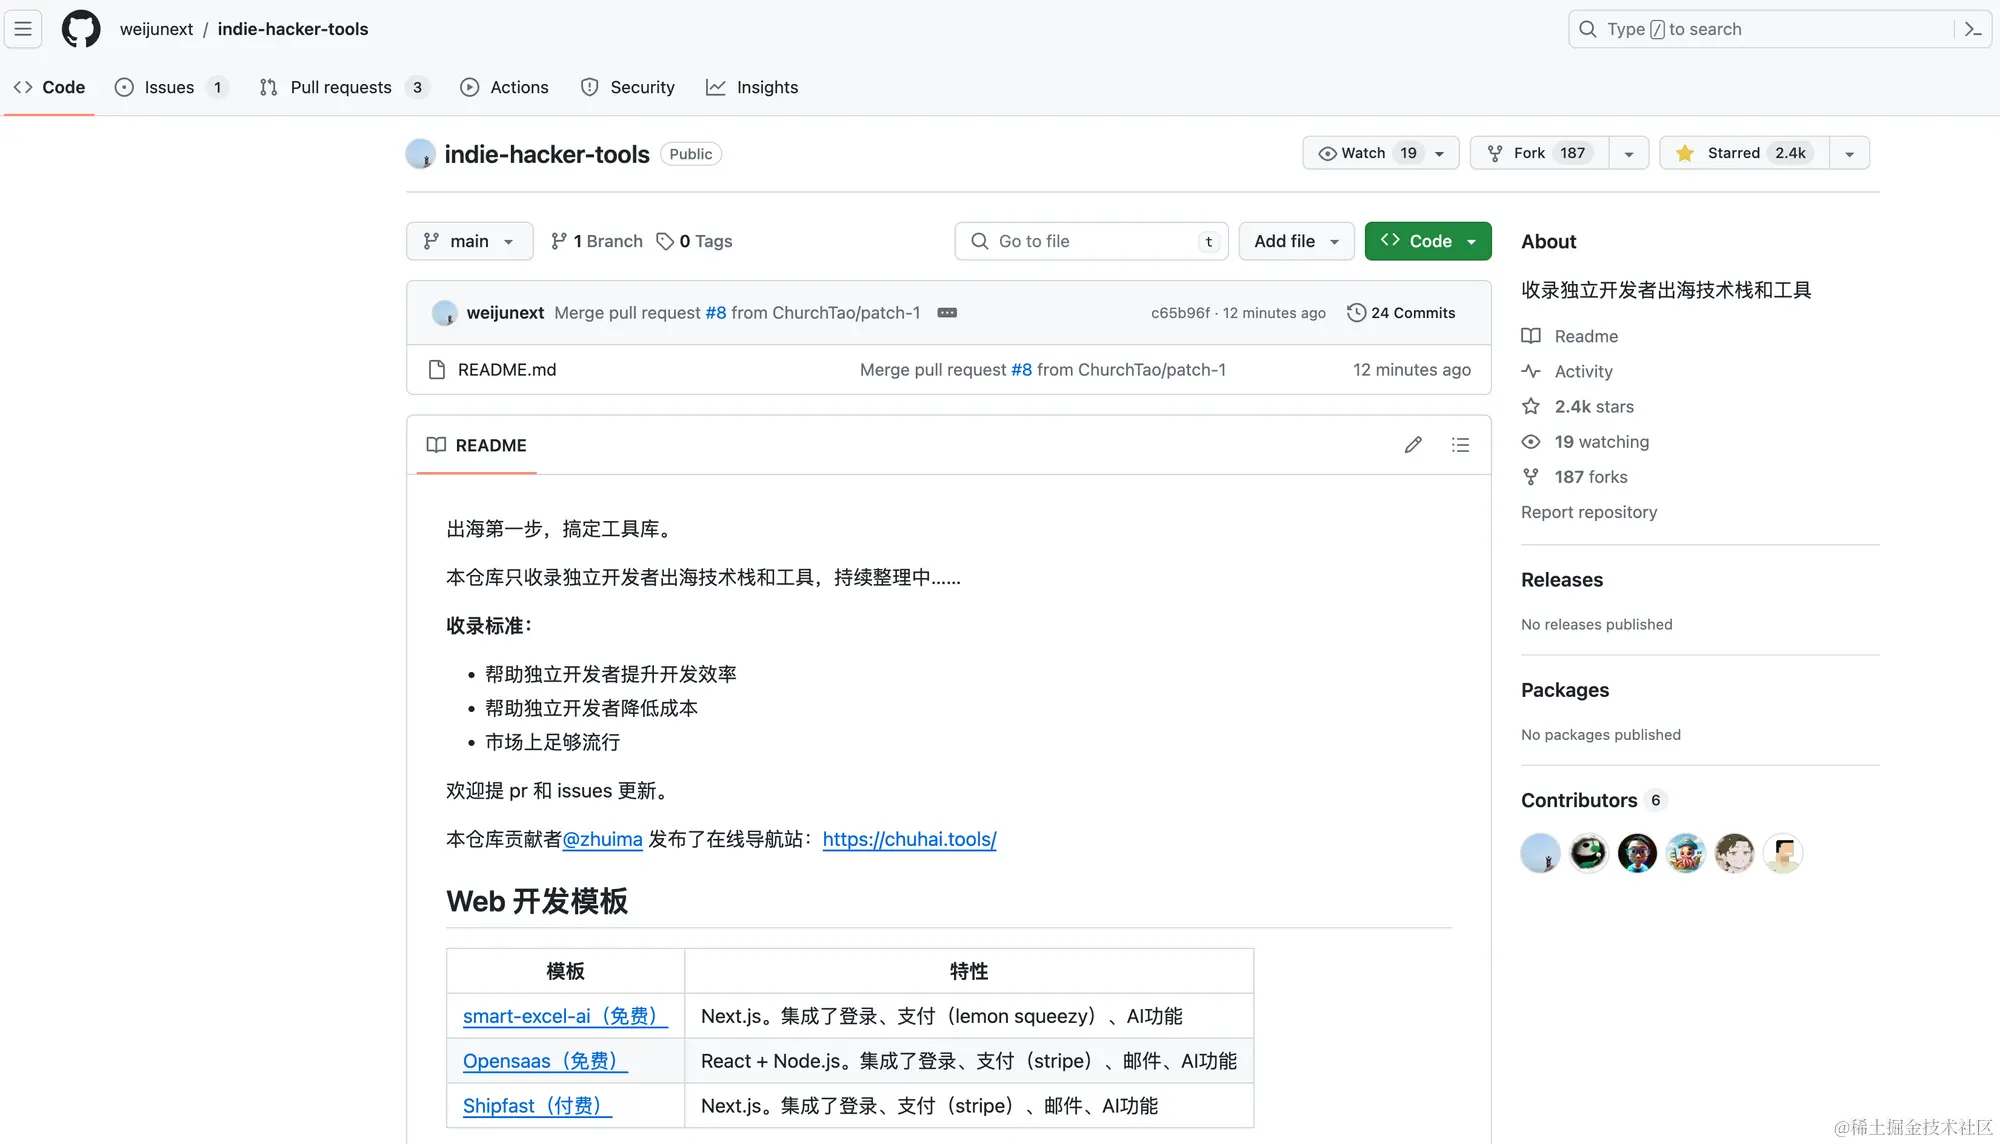
Task: Open the green Code clone dropdown
Action: (x=1428, y=241)
